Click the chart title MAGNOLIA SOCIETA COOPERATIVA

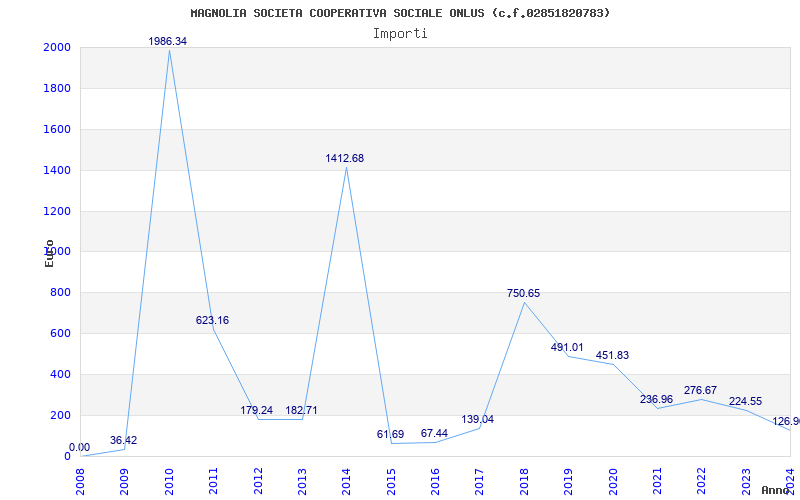pyautogui.click(x=401, y=13)
